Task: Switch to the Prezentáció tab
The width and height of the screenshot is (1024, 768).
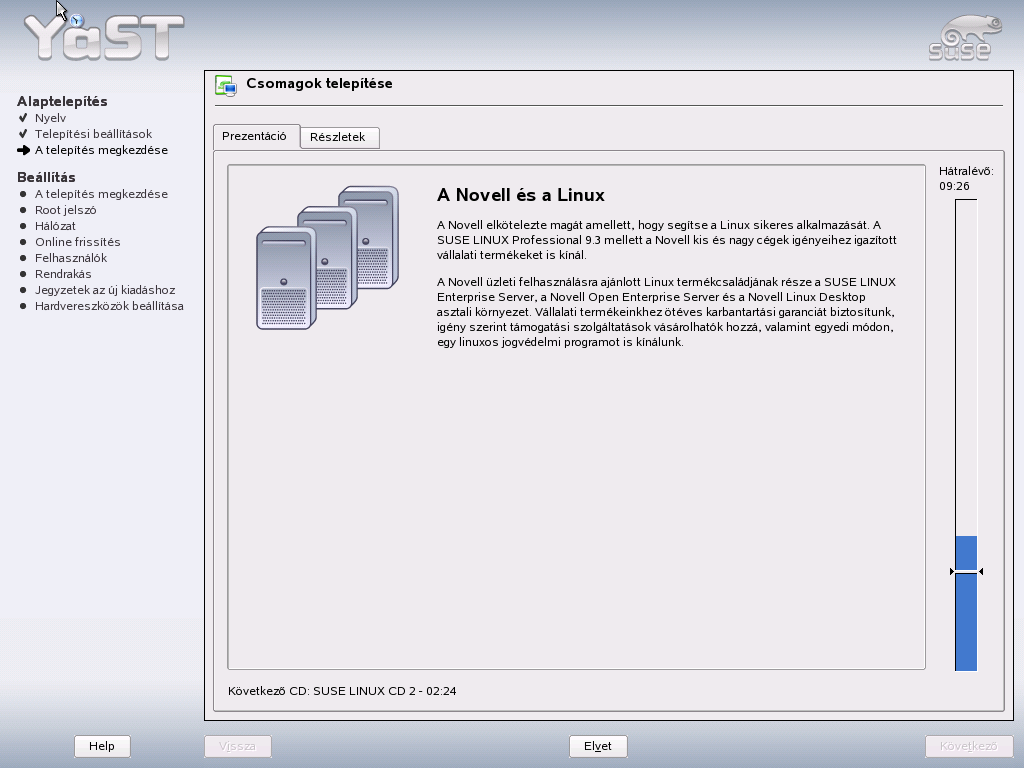Action: 255,136
